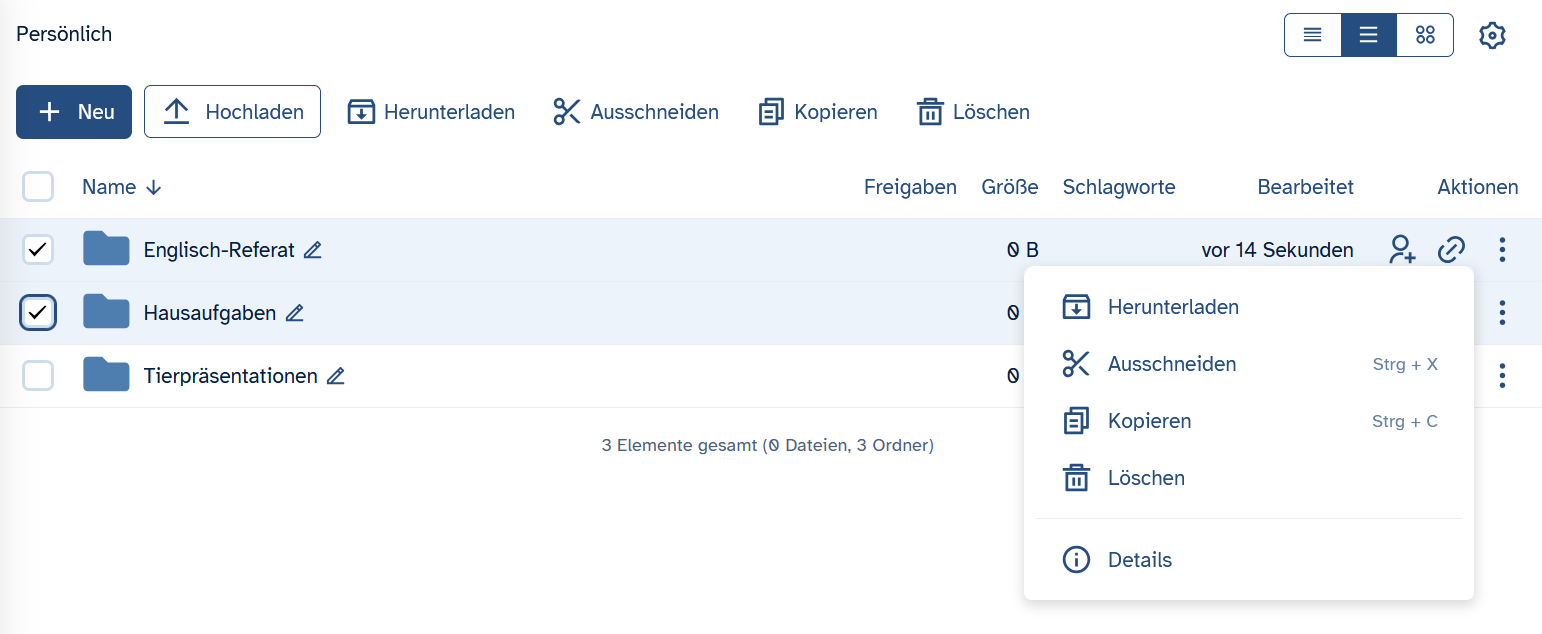Click edit pencil beside Tierpräsentationen

(336, 376)
